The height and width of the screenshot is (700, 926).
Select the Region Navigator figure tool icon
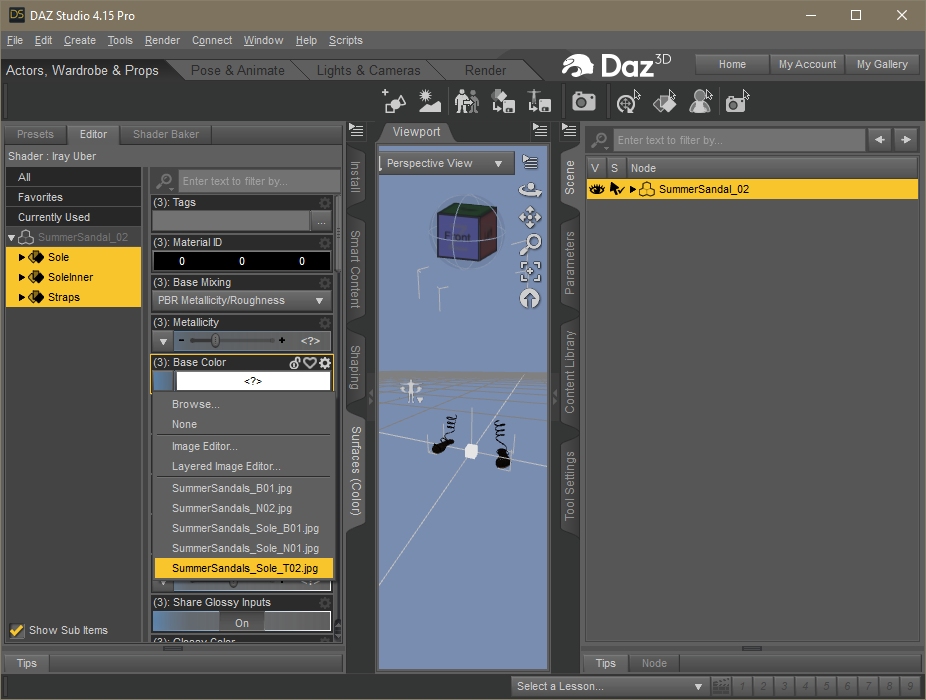pos(700,101)
